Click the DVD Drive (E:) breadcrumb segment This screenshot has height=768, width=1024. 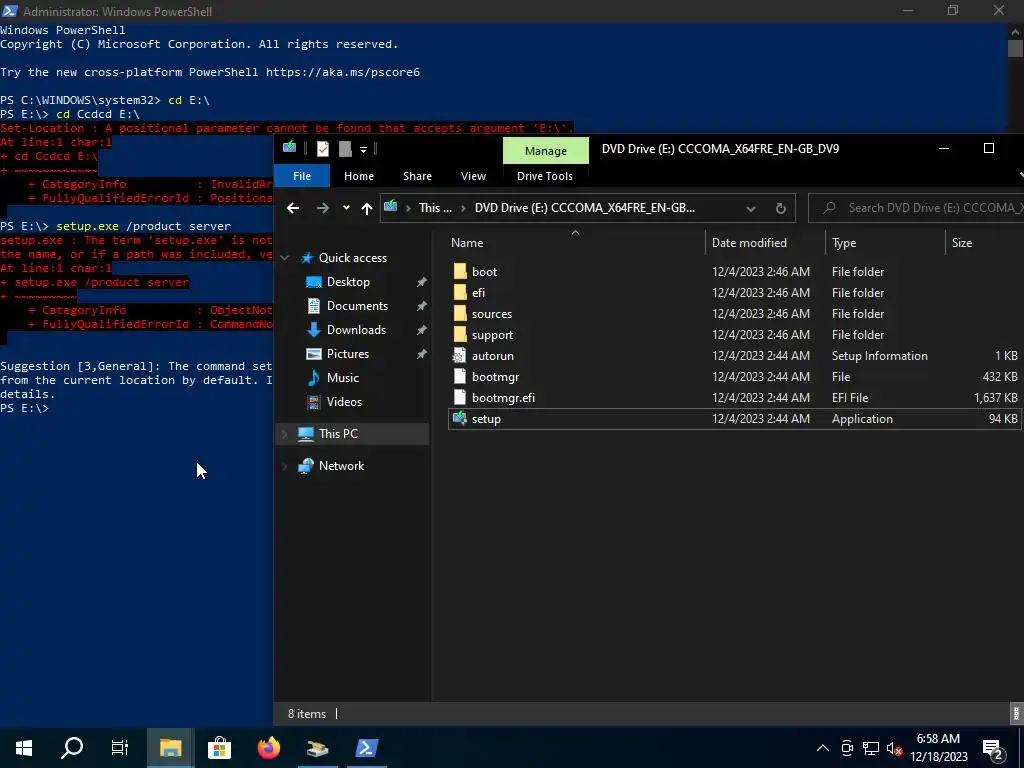coord(584,208)
